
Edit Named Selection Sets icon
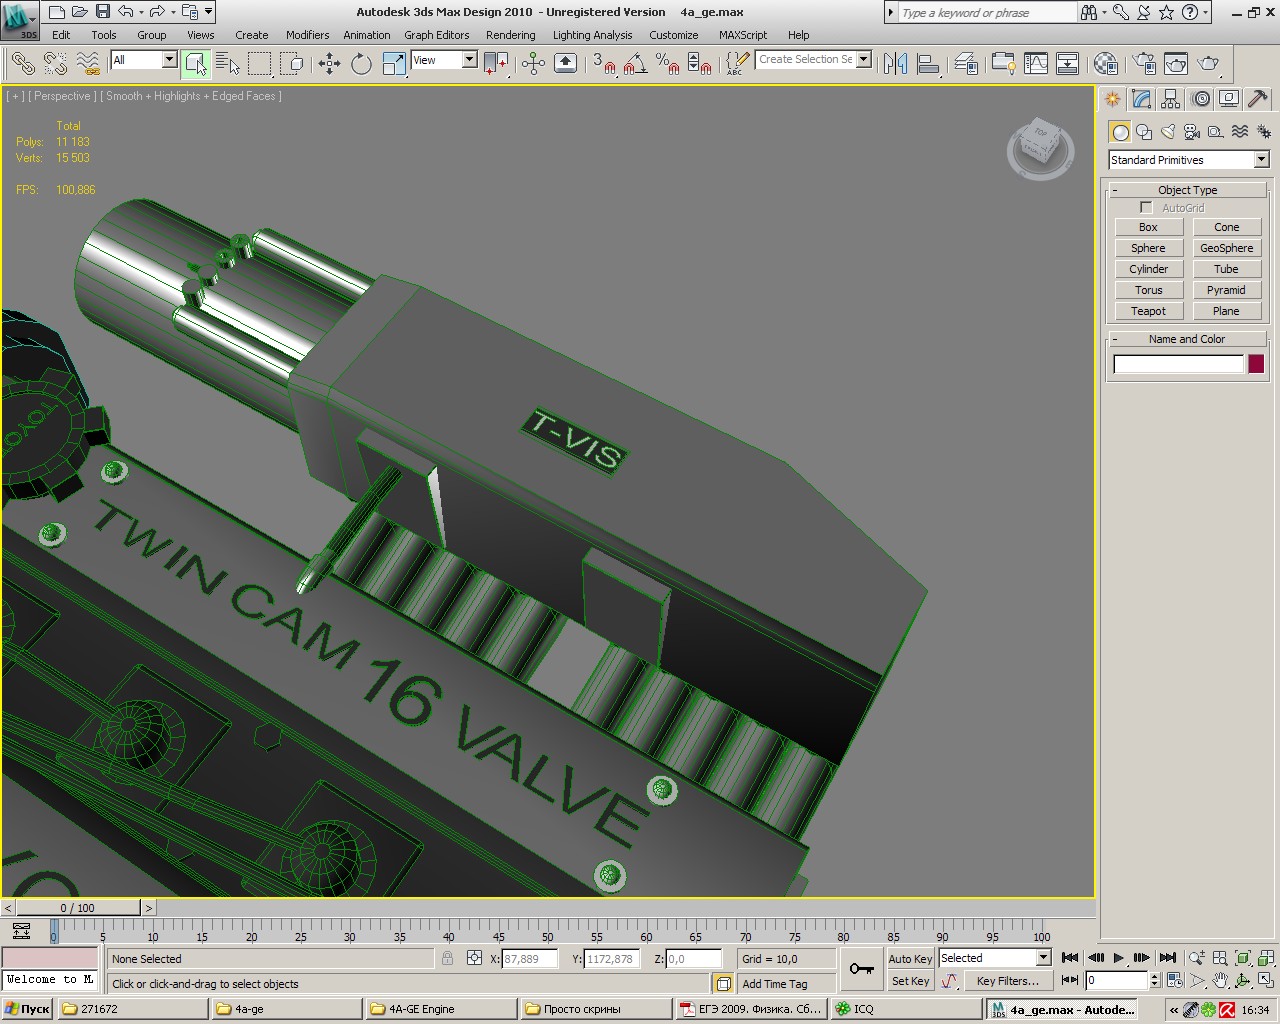pyautogui.click(x=735, y=64)
